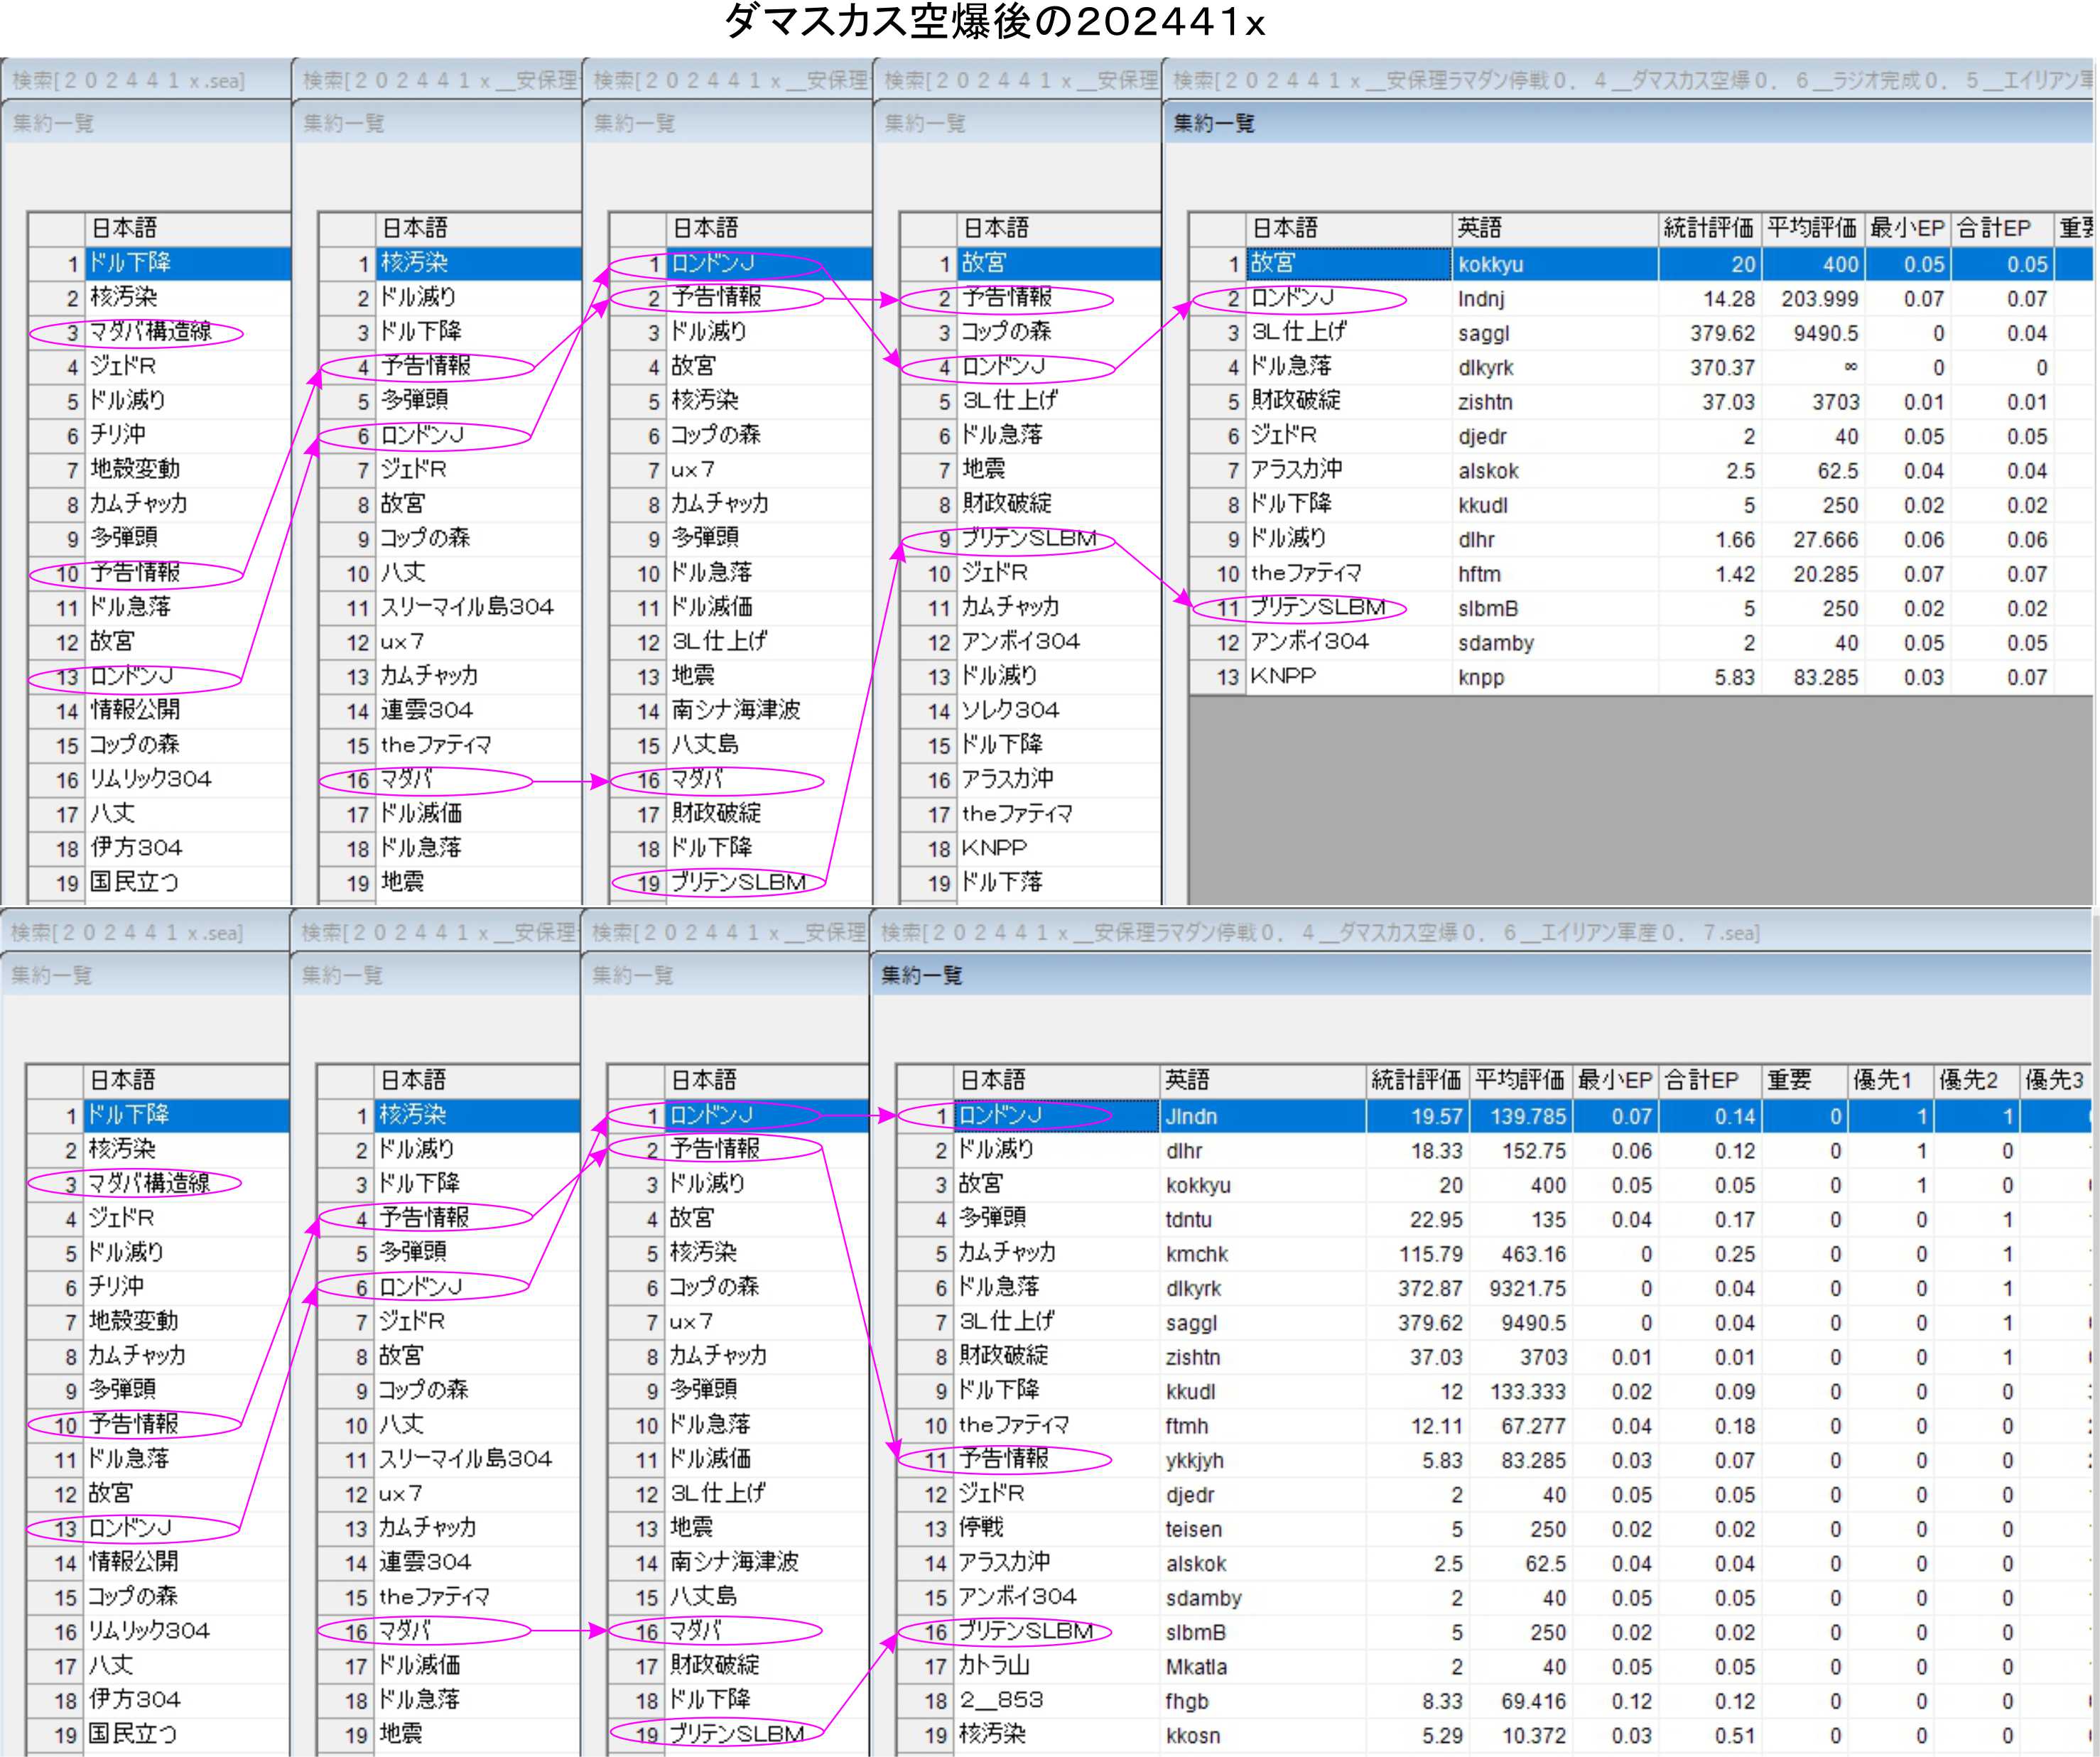Select the fhgb English cell
2100x1757 pixels.
point(1262,1701)
